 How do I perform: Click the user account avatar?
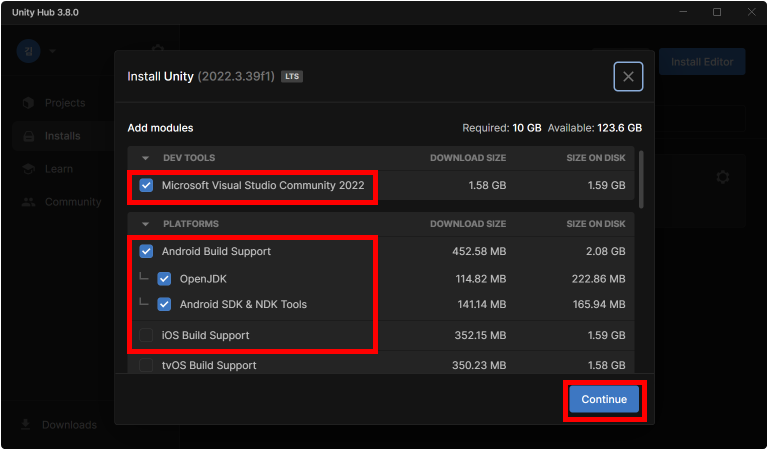[28, 51]
